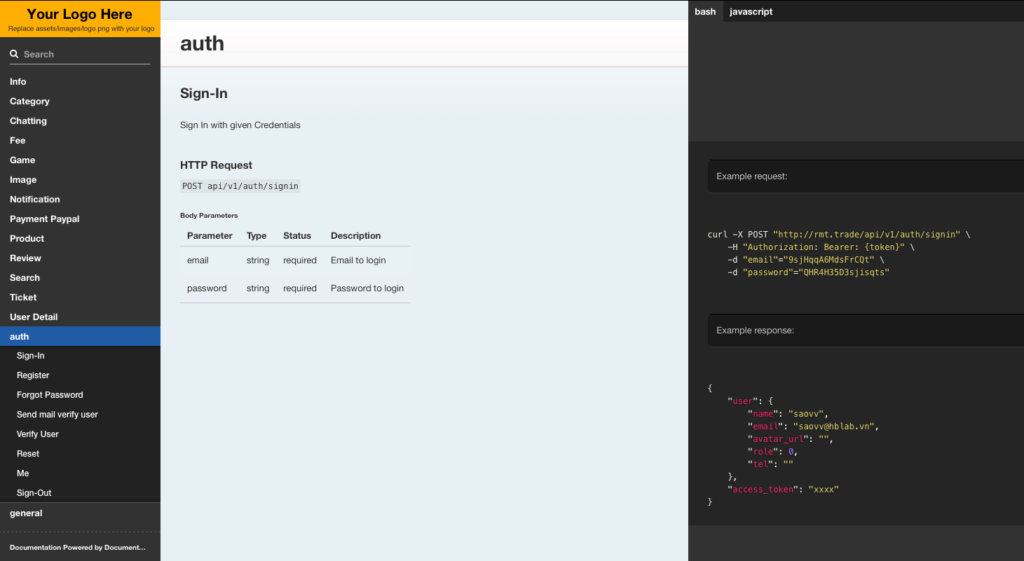Screen dimensions: 1024x561
Task: Open the Chatting section
Action: pos(80,121)
